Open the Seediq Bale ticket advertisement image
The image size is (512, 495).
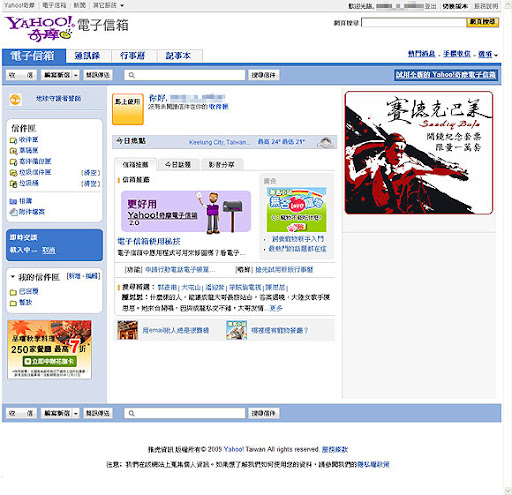point(419,153)
